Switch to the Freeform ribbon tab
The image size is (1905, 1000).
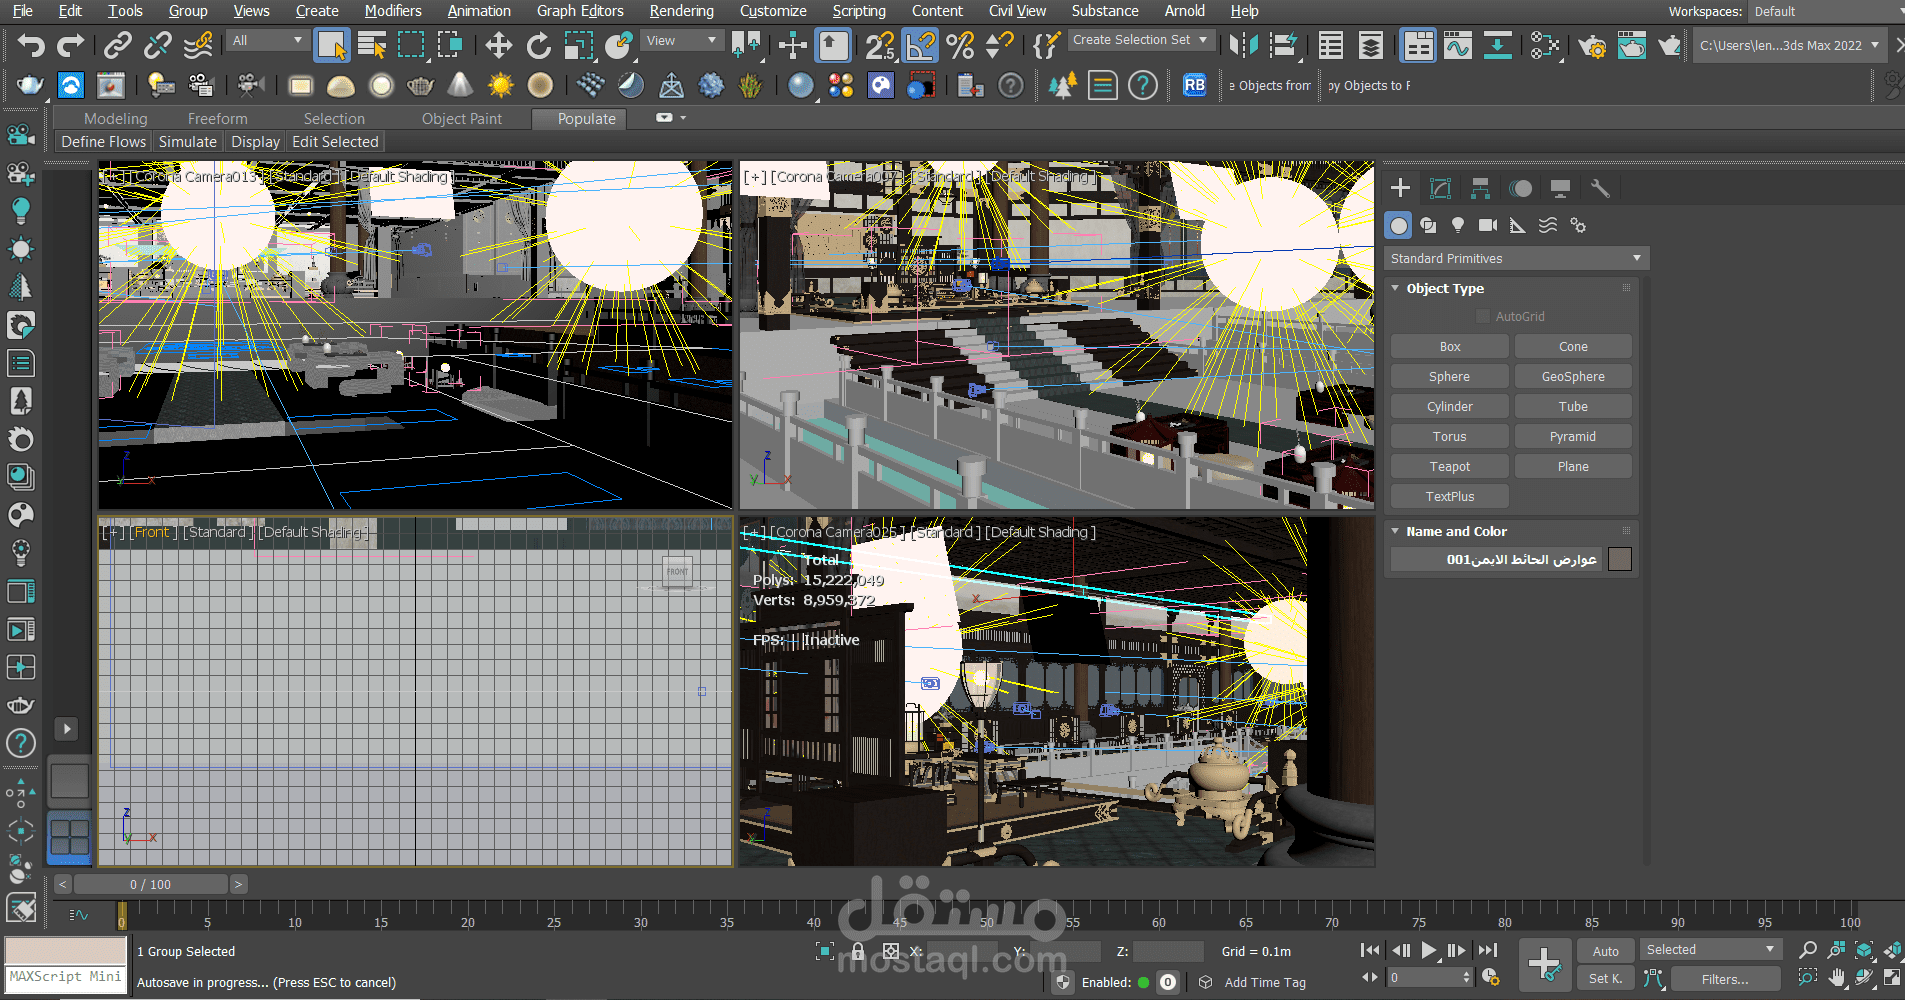coord(217,119)
